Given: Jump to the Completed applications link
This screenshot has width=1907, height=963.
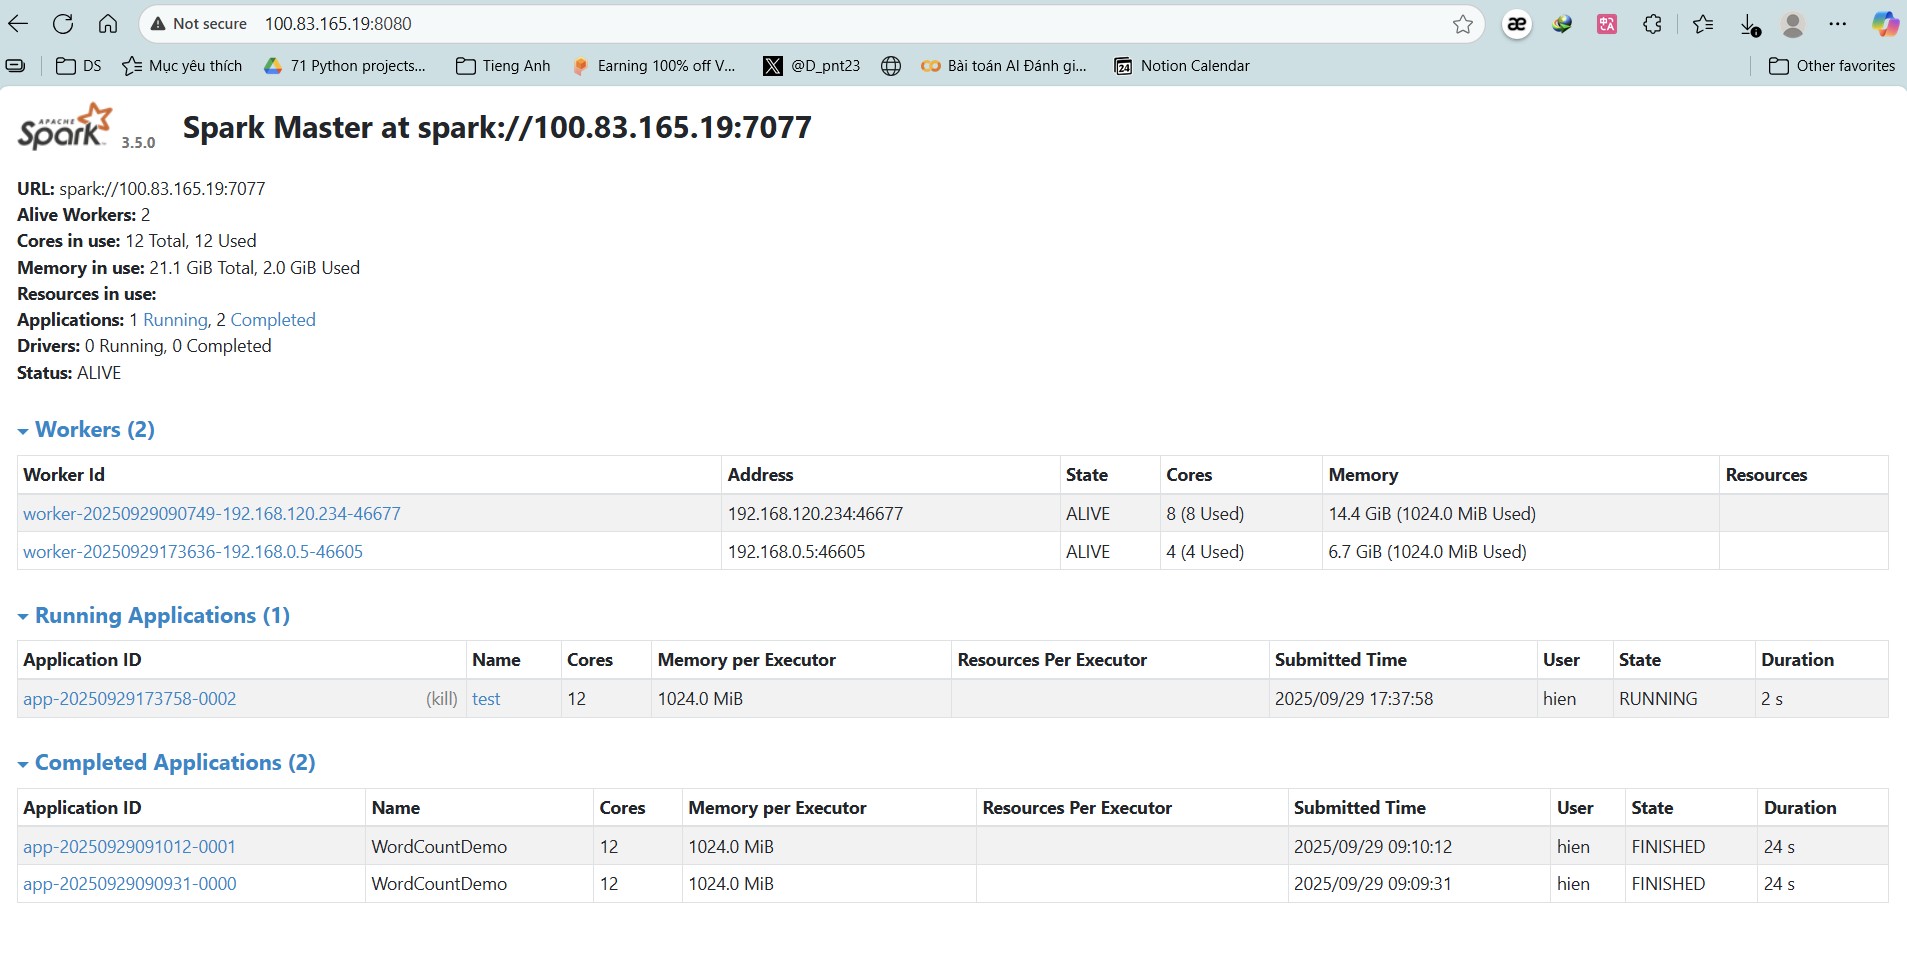Looking at the screenshot, I should pyautogui.click(x=272, y=320).
